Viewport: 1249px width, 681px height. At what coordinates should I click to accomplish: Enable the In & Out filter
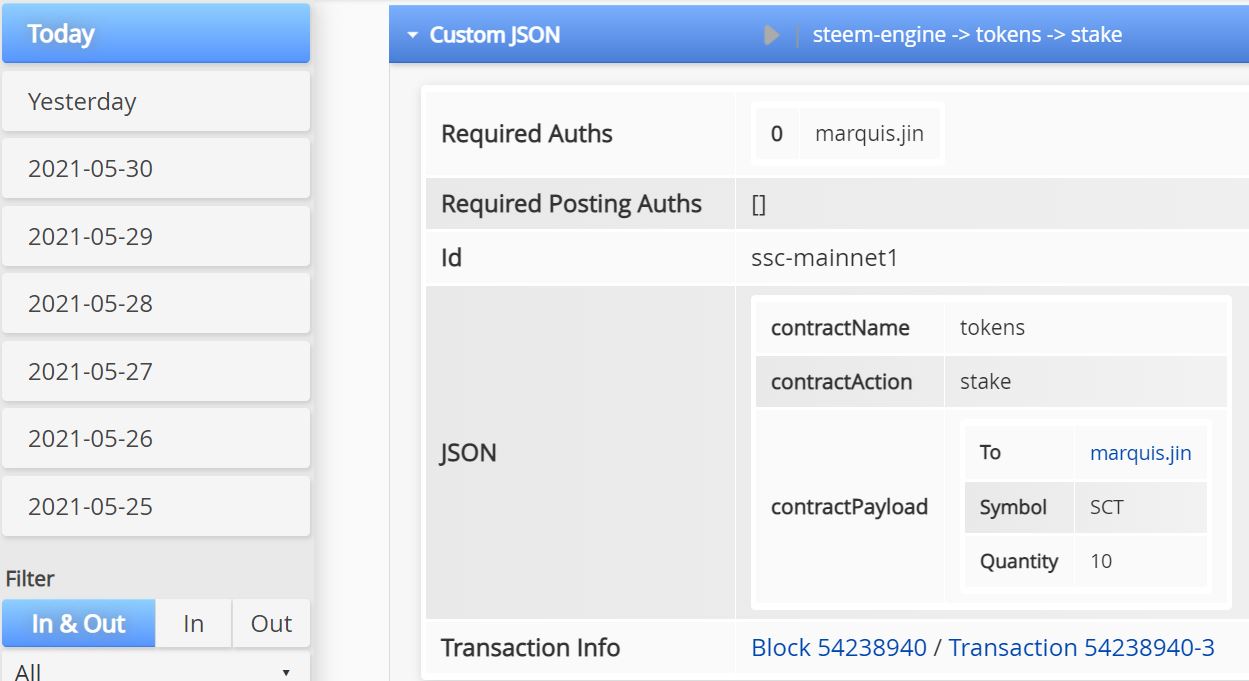(79, 623)
